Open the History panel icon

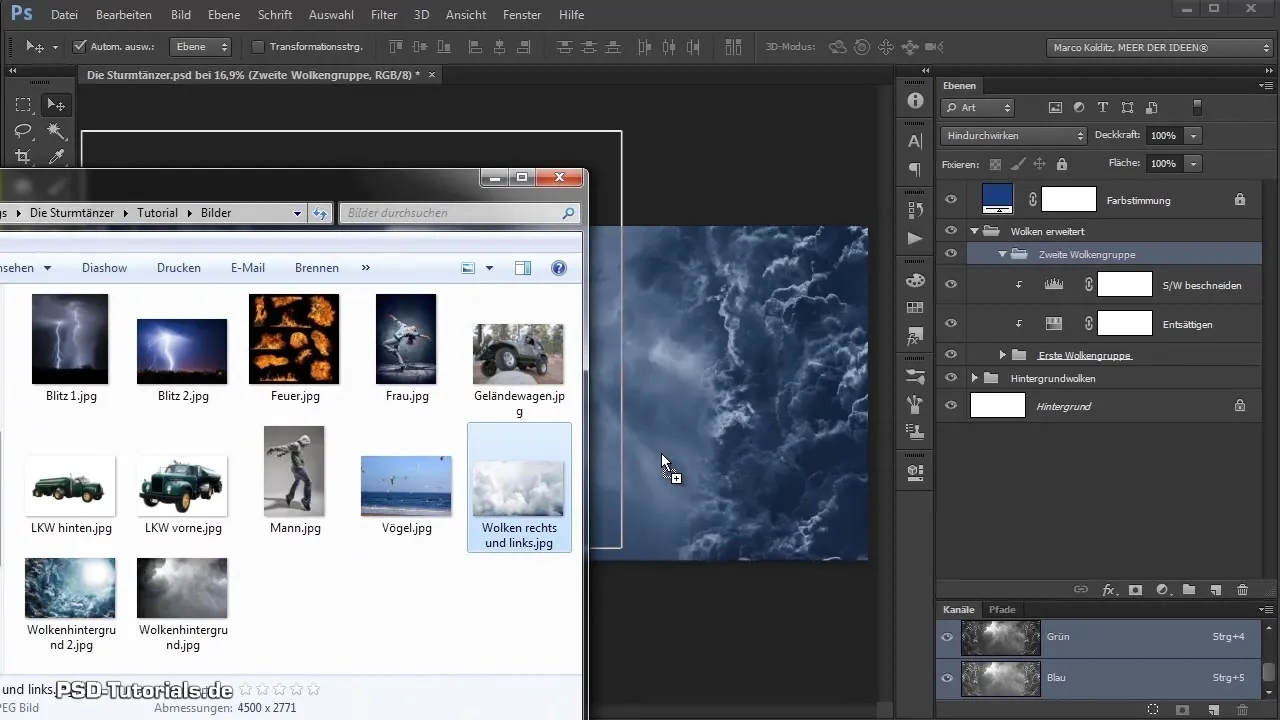click(914, 210)
